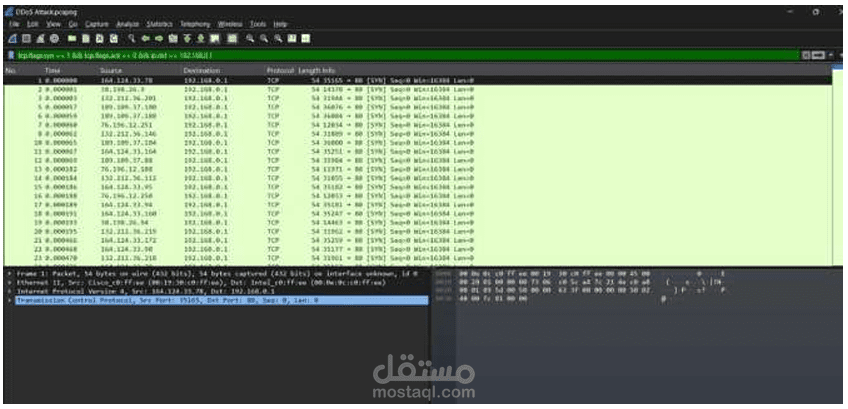Select packet 13 from 76.196.12.188
Image resolution: width=848 pixels, height=409 pixels.
(x=418, y=168)
